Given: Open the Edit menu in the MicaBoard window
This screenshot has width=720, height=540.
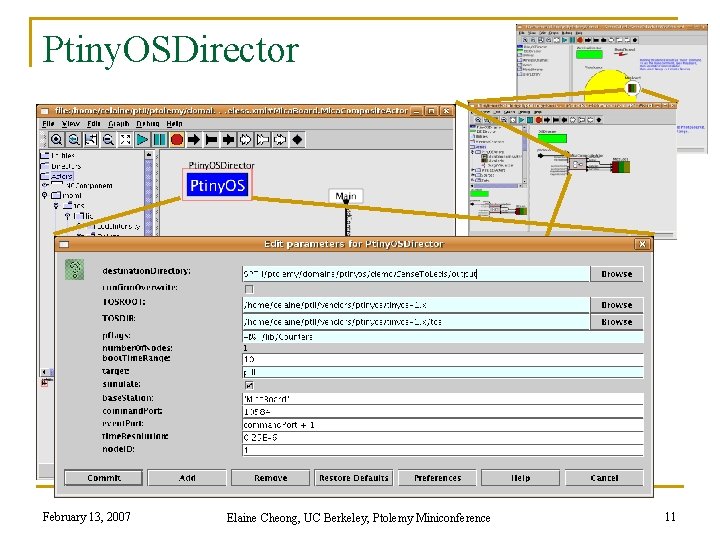Looking at the screenshot, I should [94, 124].
